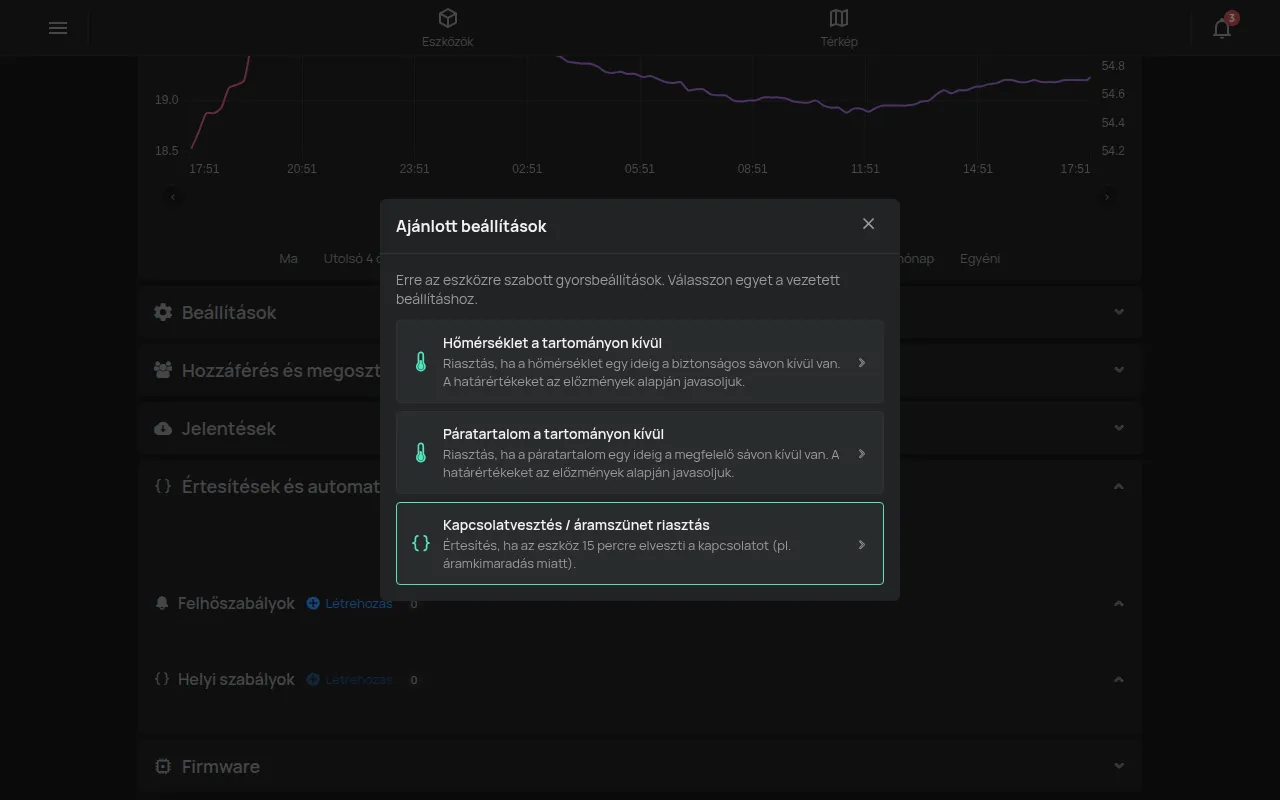
Task: Select Páratartalom a tartományon kívül preset
Action: (x=640, y=452)
